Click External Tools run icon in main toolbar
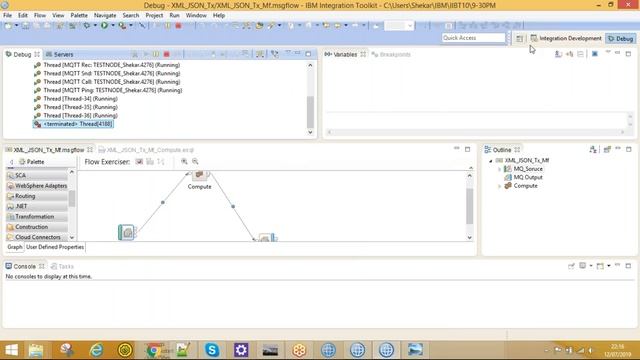The image size is (640, 360). click(122, 25)
